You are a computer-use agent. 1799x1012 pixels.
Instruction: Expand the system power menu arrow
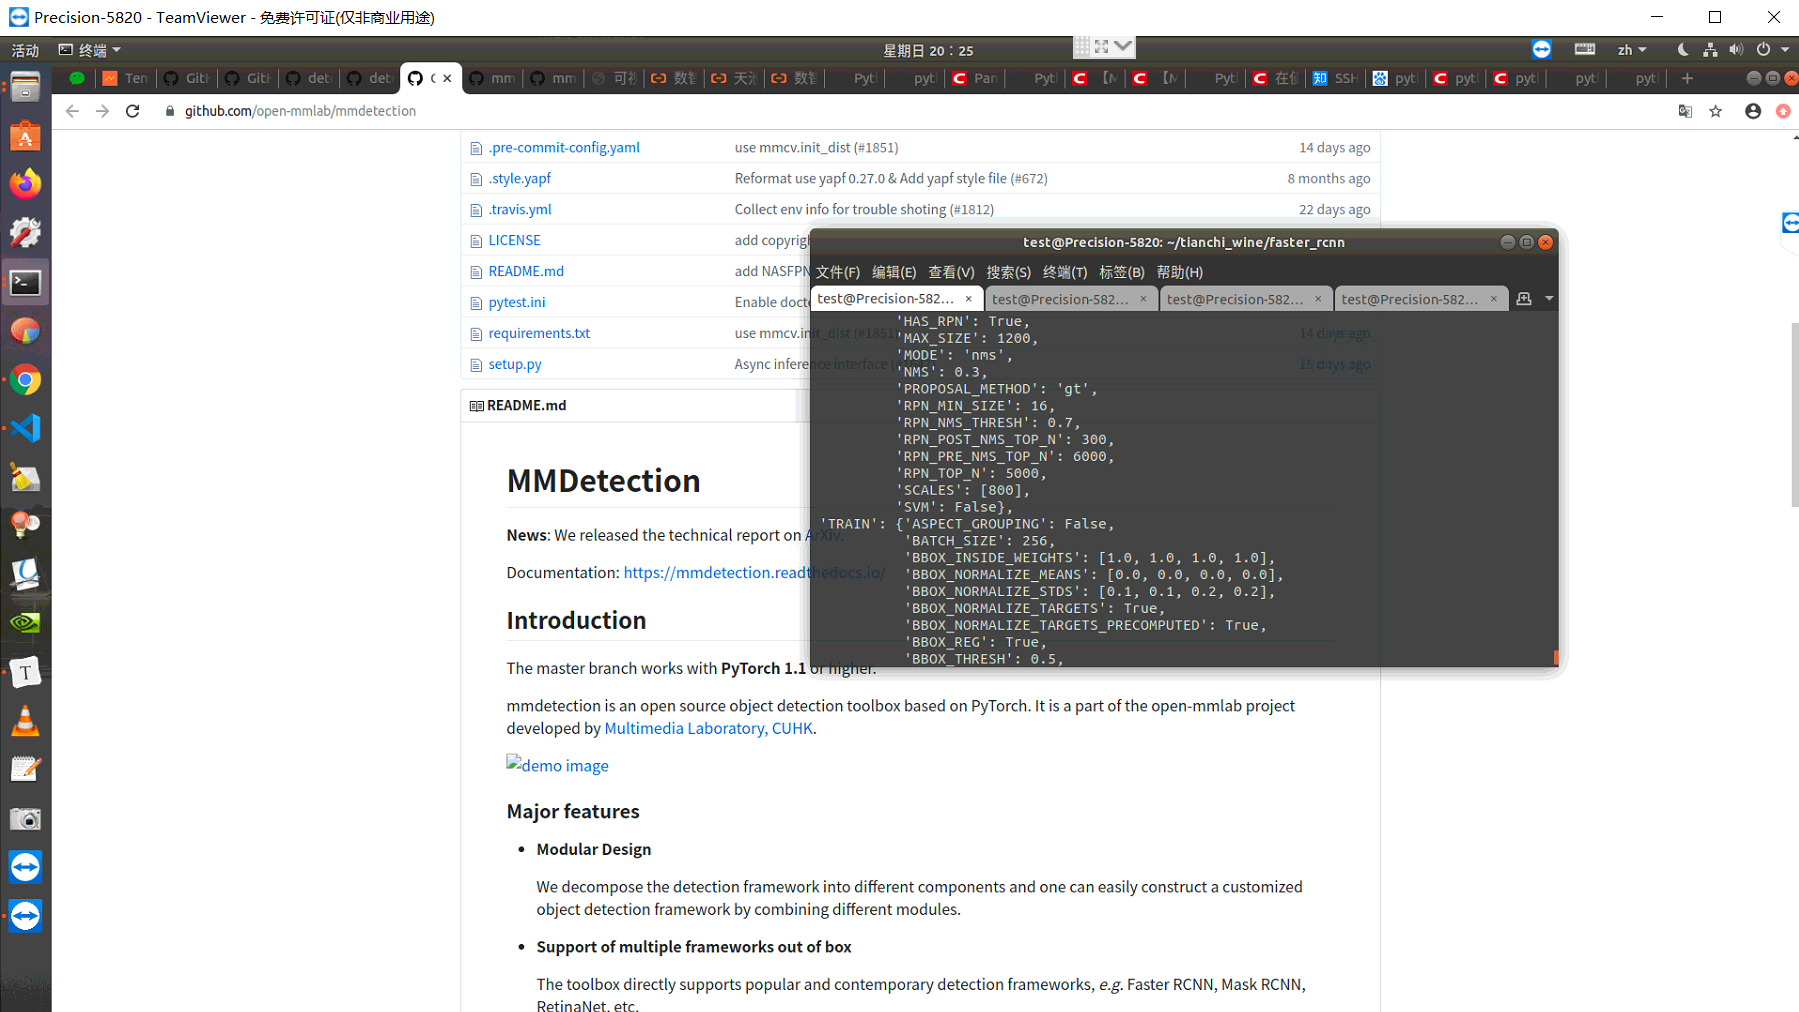pos(1785,49)
